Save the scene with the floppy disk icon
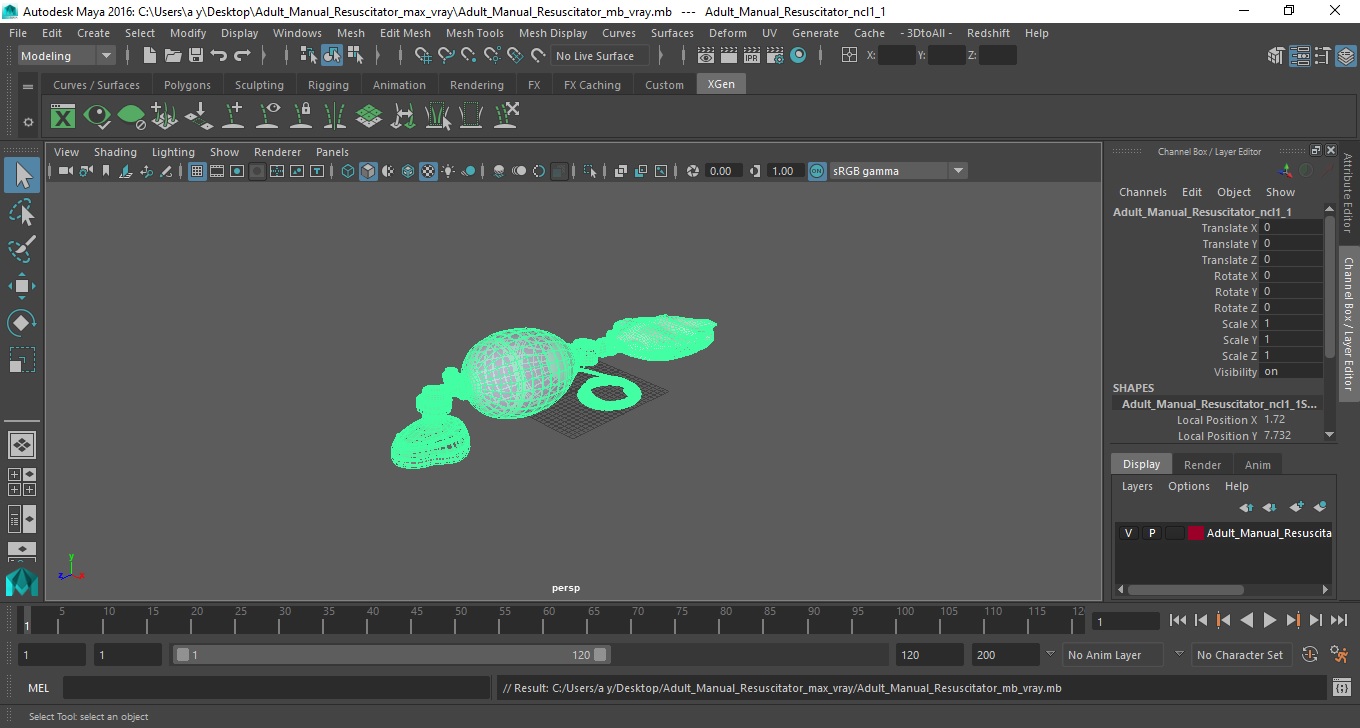1360x728 pixels. 196,56
